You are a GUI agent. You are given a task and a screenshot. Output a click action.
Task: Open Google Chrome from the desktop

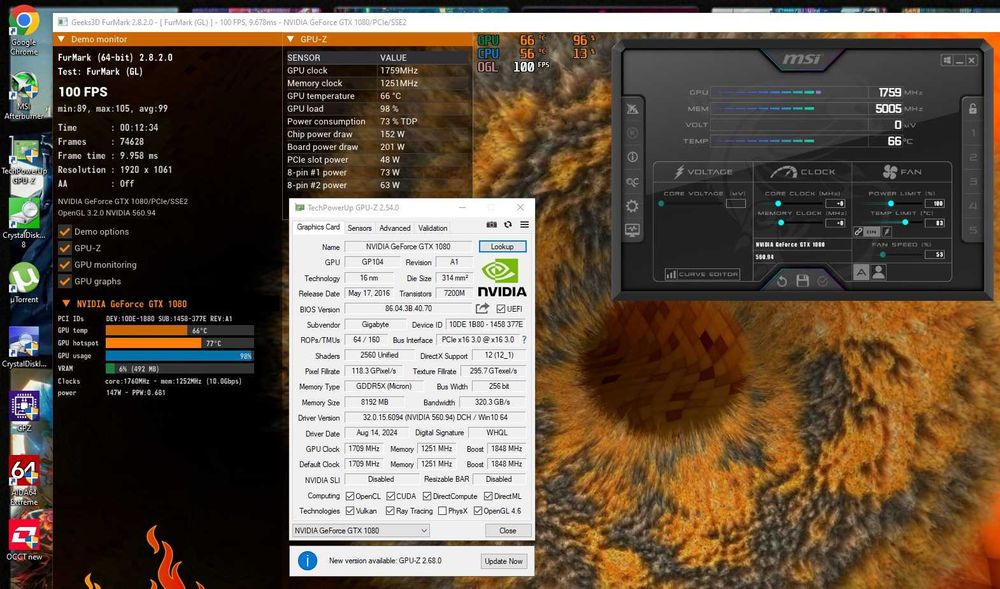tap(24, 29)
